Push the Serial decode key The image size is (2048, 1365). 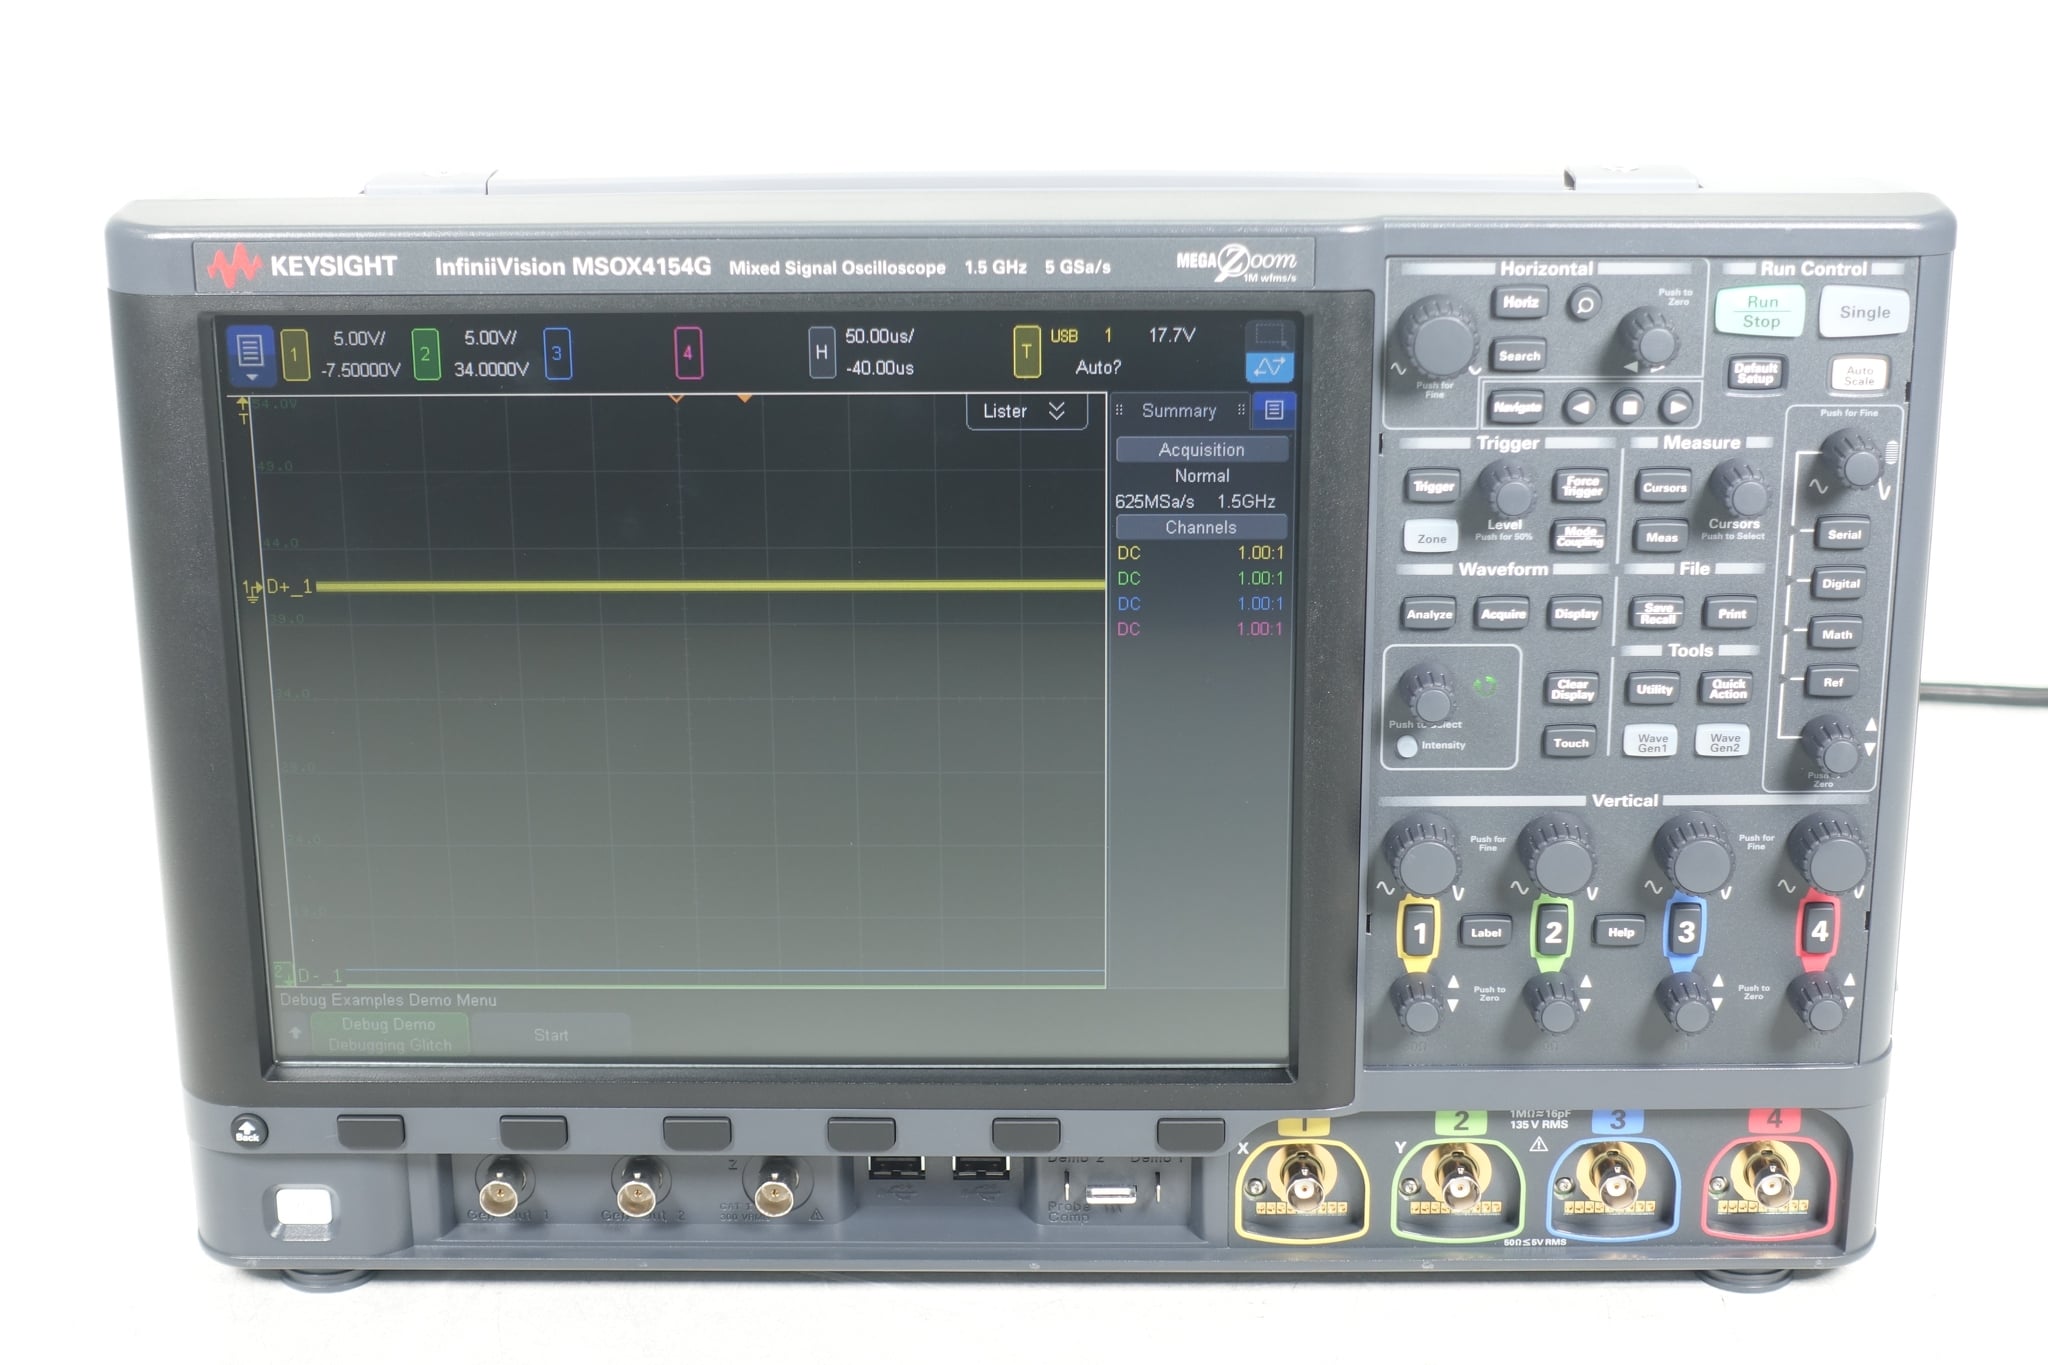click(1844, 535)
